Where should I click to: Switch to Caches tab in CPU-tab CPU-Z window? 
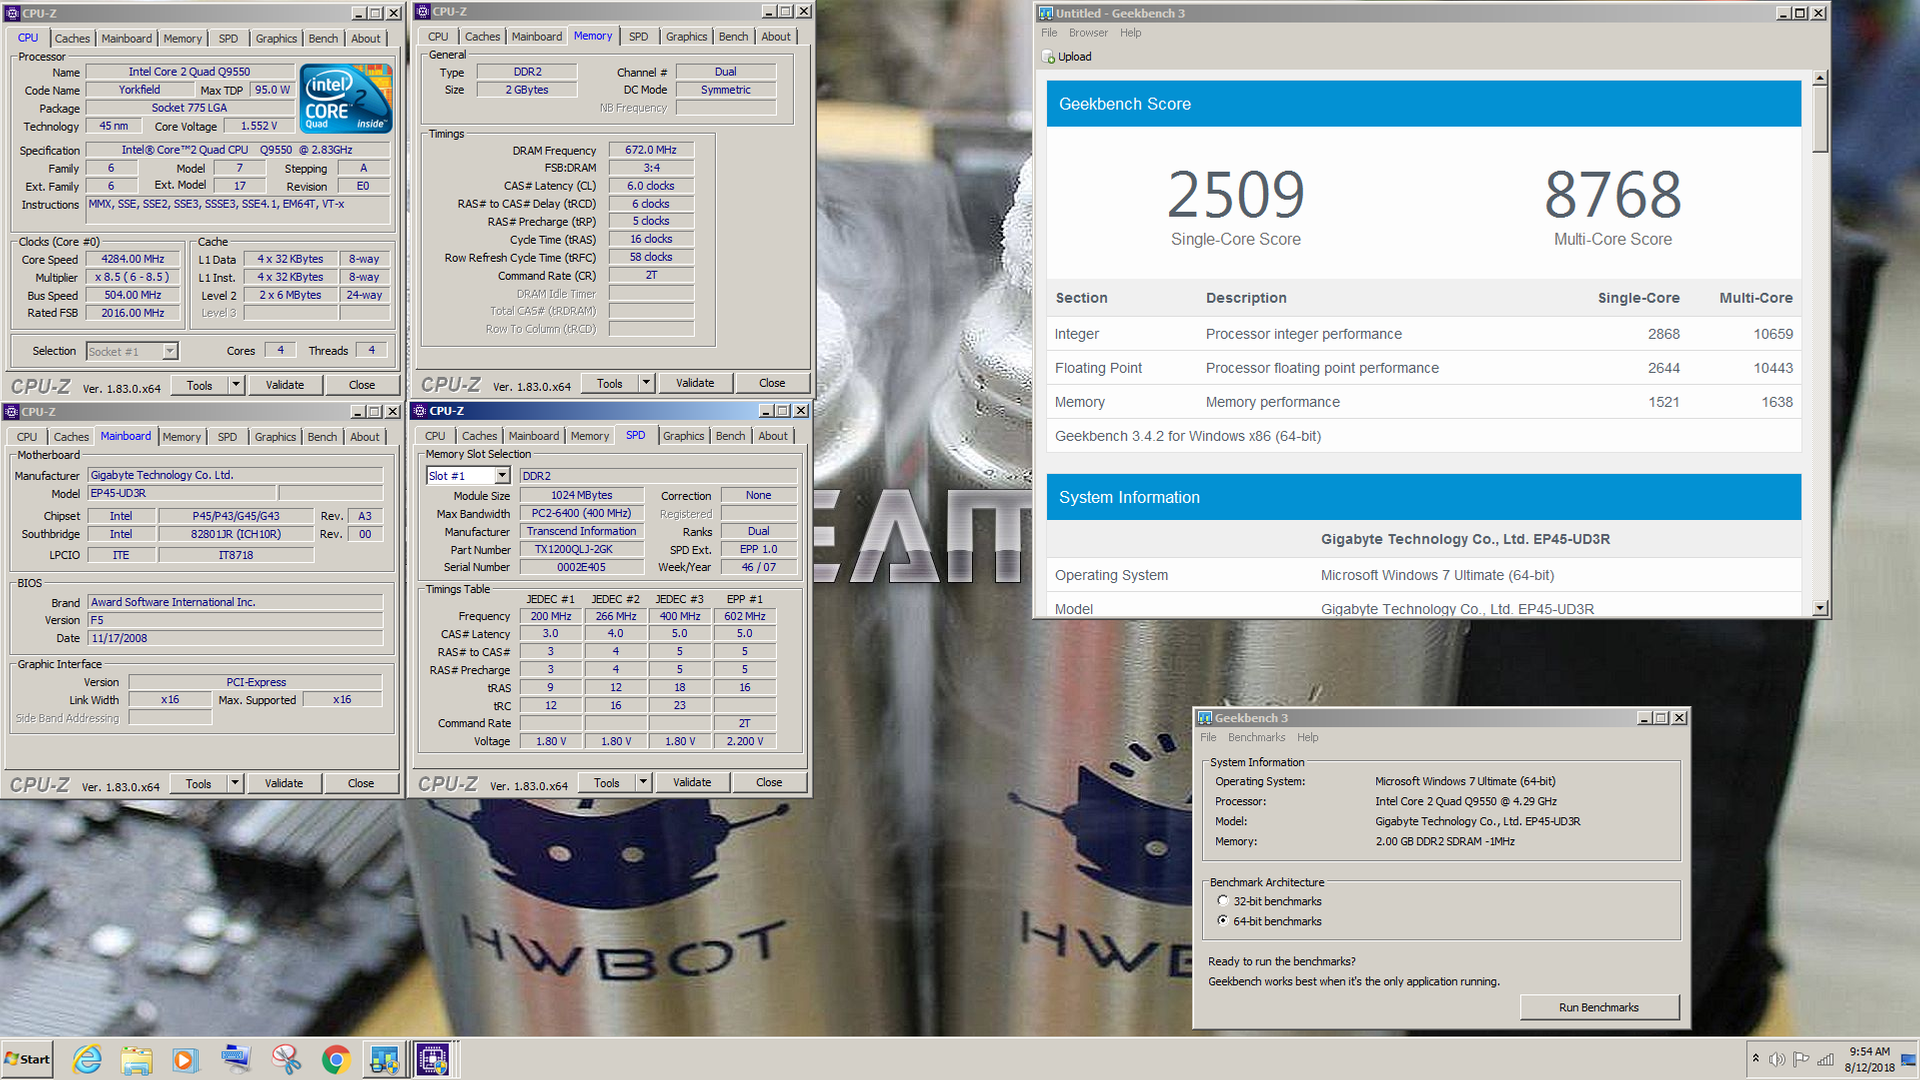72,38
